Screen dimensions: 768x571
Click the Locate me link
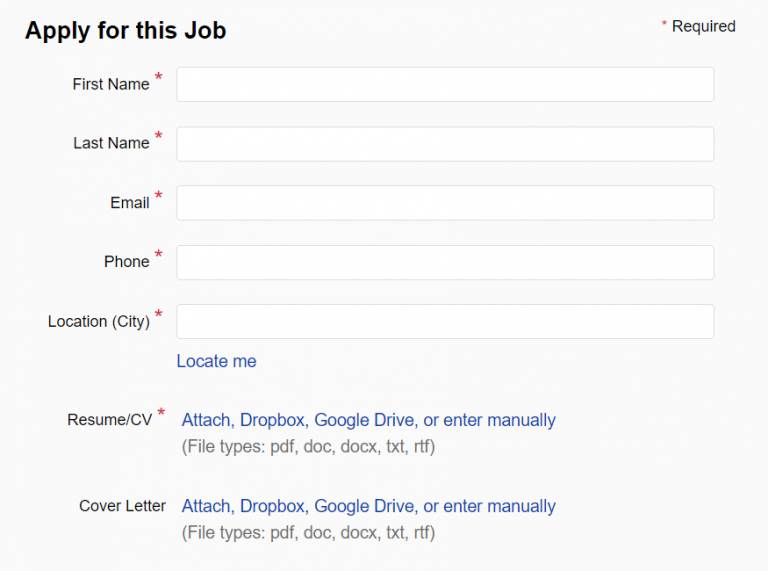(x=216, y=361)
